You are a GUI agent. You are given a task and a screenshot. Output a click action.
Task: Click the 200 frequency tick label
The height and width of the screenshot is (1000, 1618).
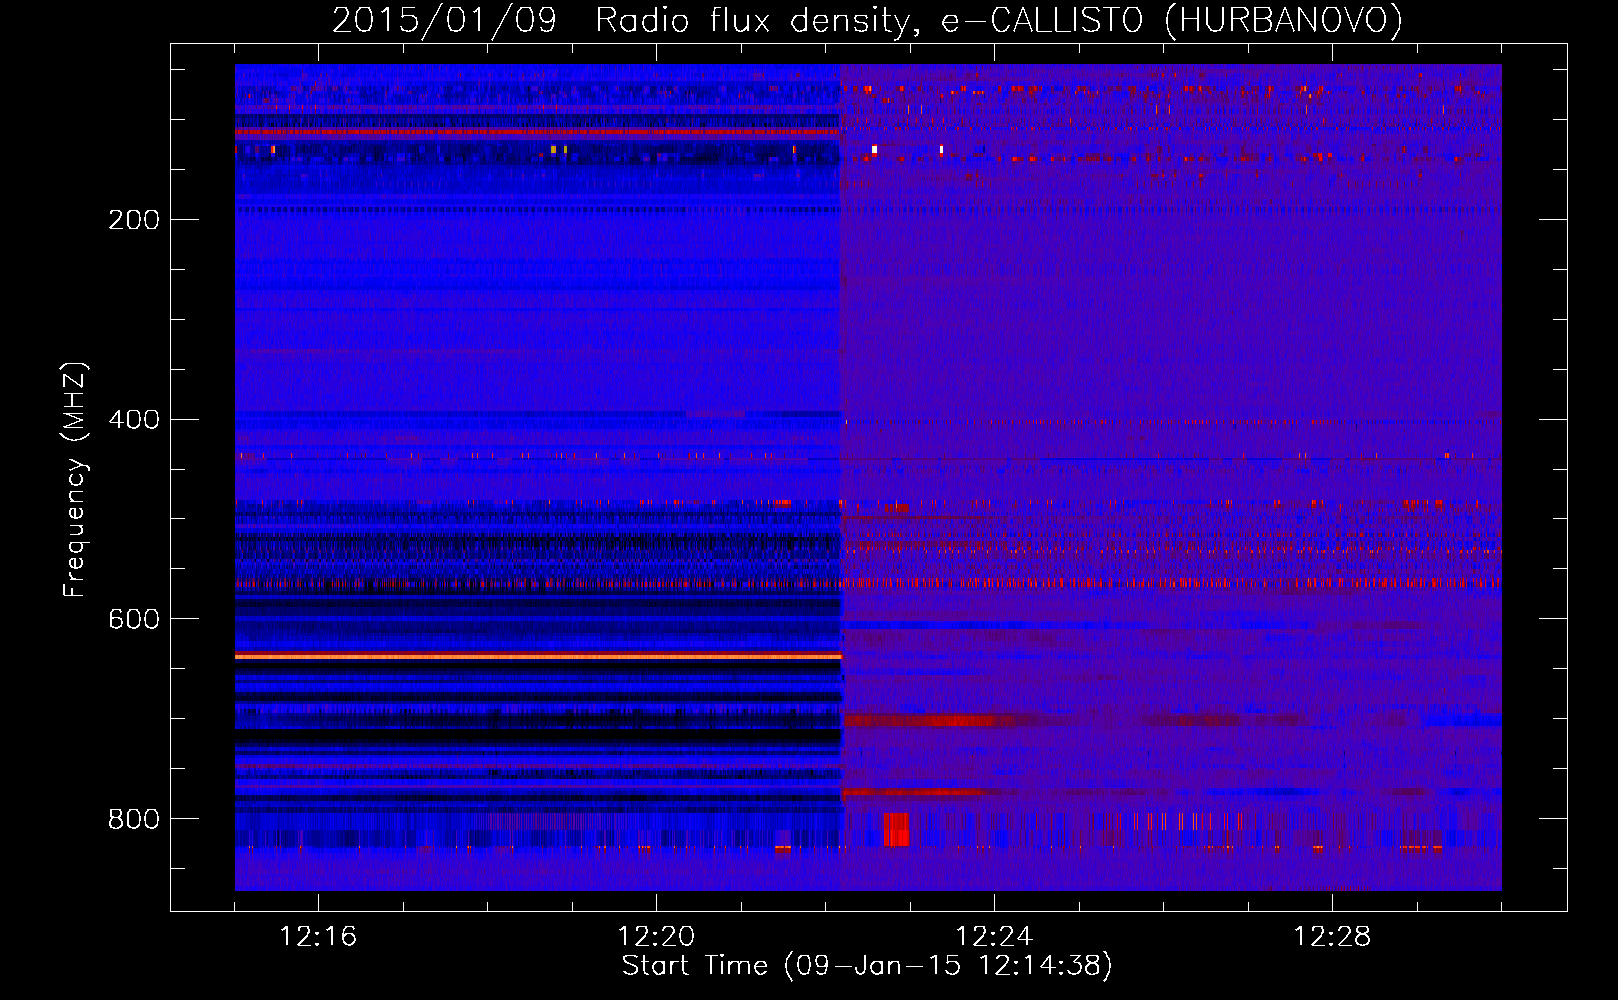click(x=134, y=220)
